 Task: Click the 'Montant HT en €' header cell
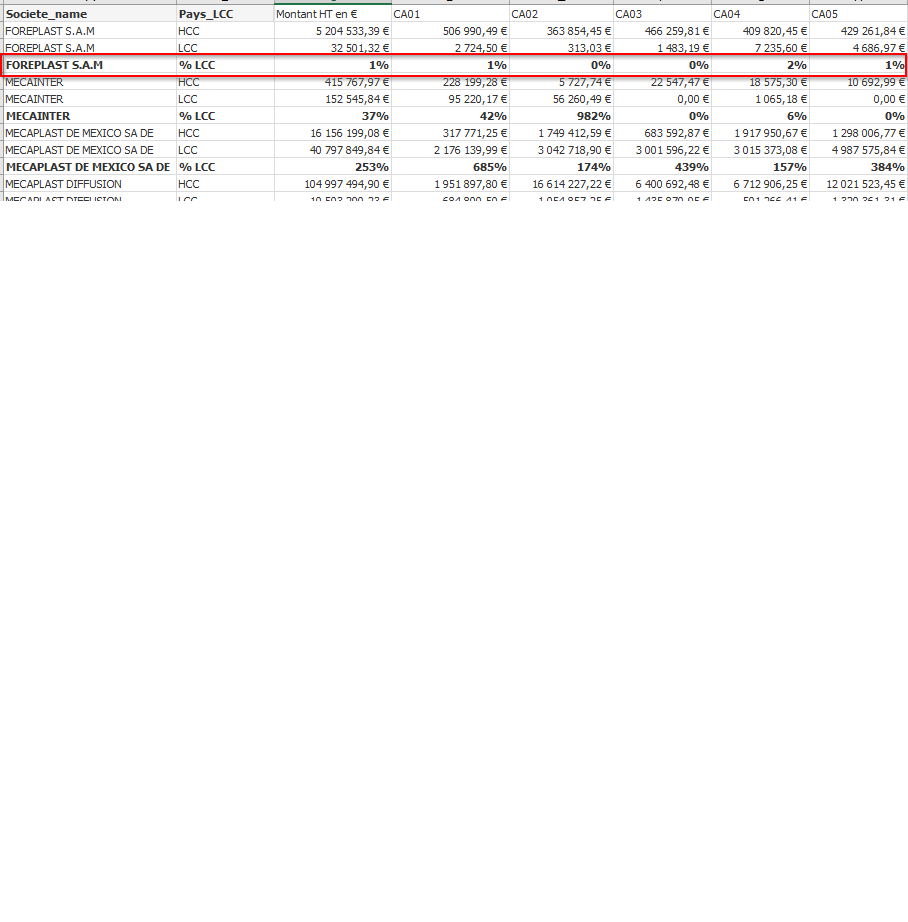click(x=333, y=14)
